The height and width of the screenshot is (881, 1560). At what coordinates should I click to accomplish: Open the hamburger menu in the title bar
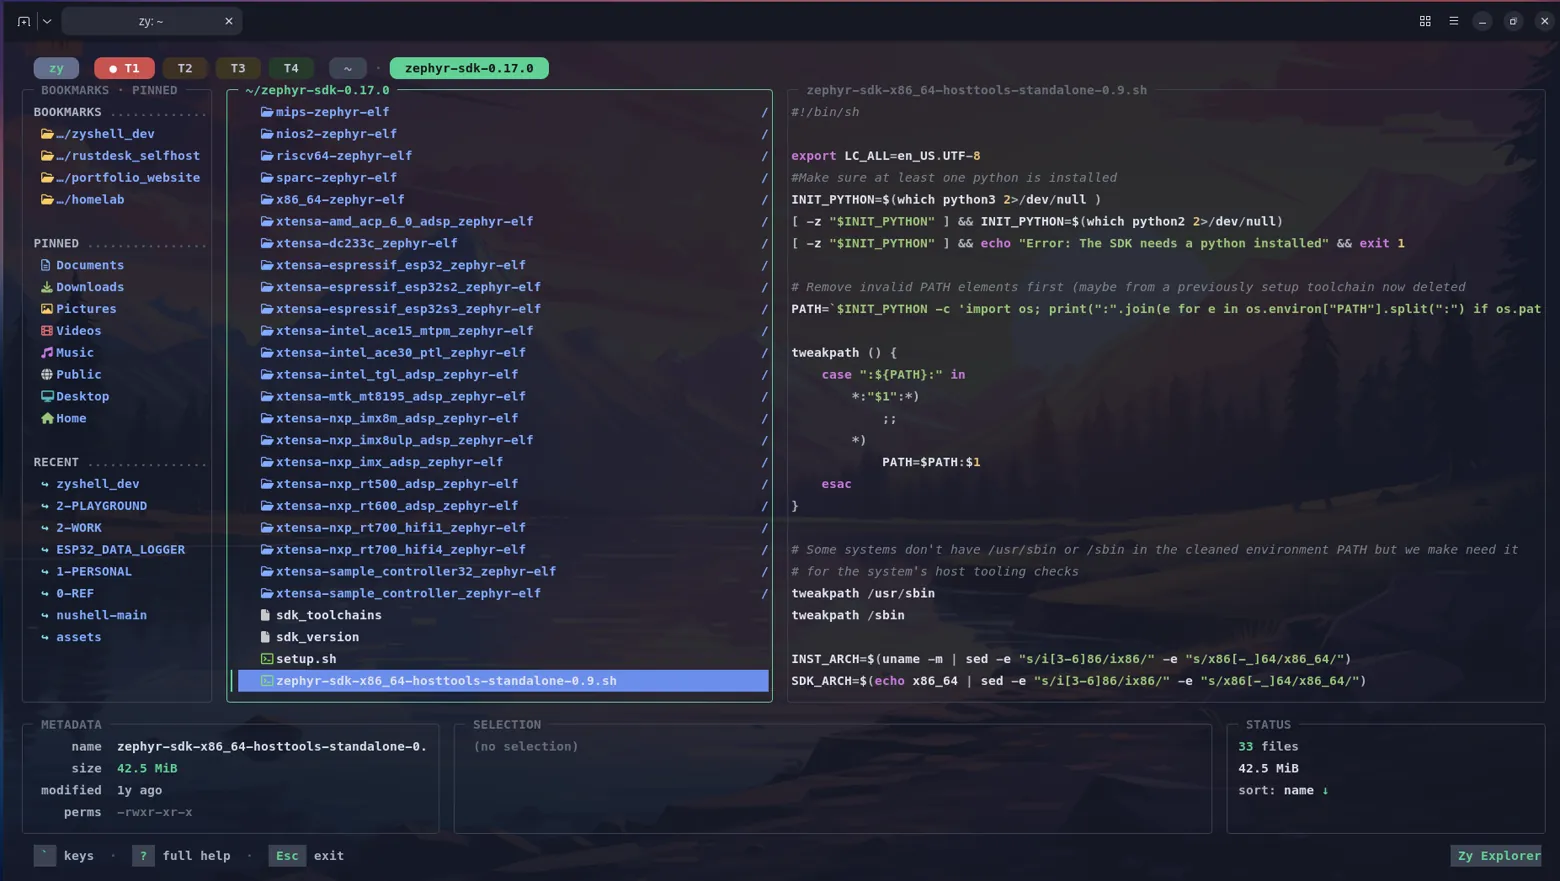point(1454,21)
